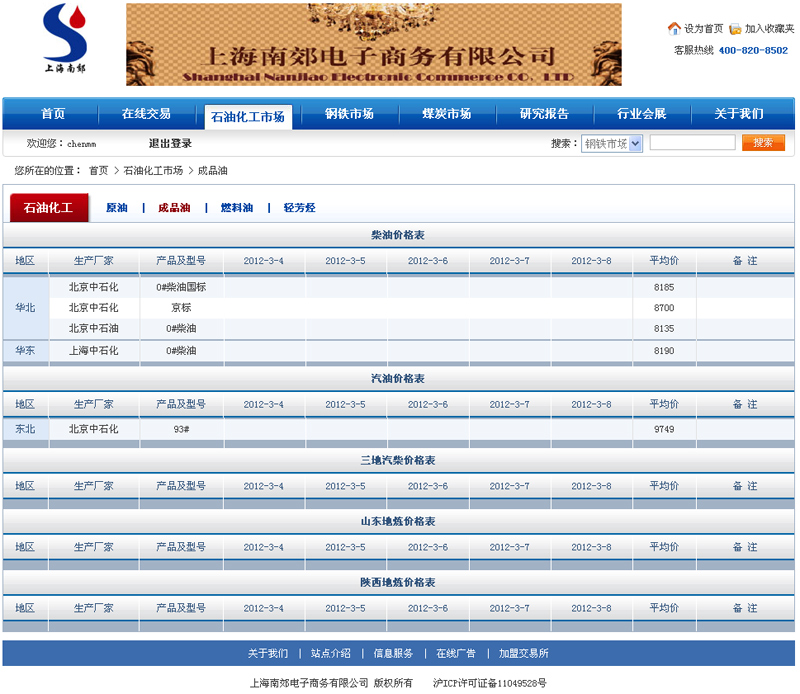The image size is (800, 694).
Task: Go to 首页 in the breadcrumb
Action: [x=98, y=170]
